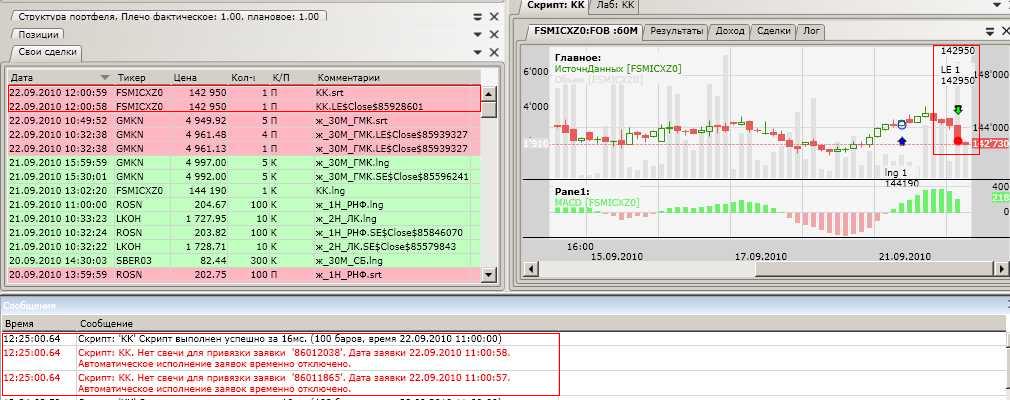
Task: Select the GMKN row priced 4 961.13
Action: coord(244,149)
